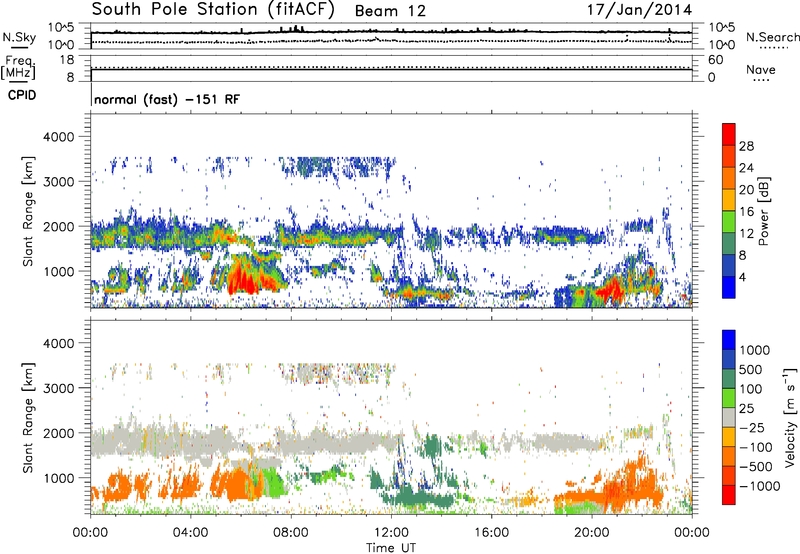
Task: Select the red top segment of the power colorbar
Action: (x=729, y=135)
